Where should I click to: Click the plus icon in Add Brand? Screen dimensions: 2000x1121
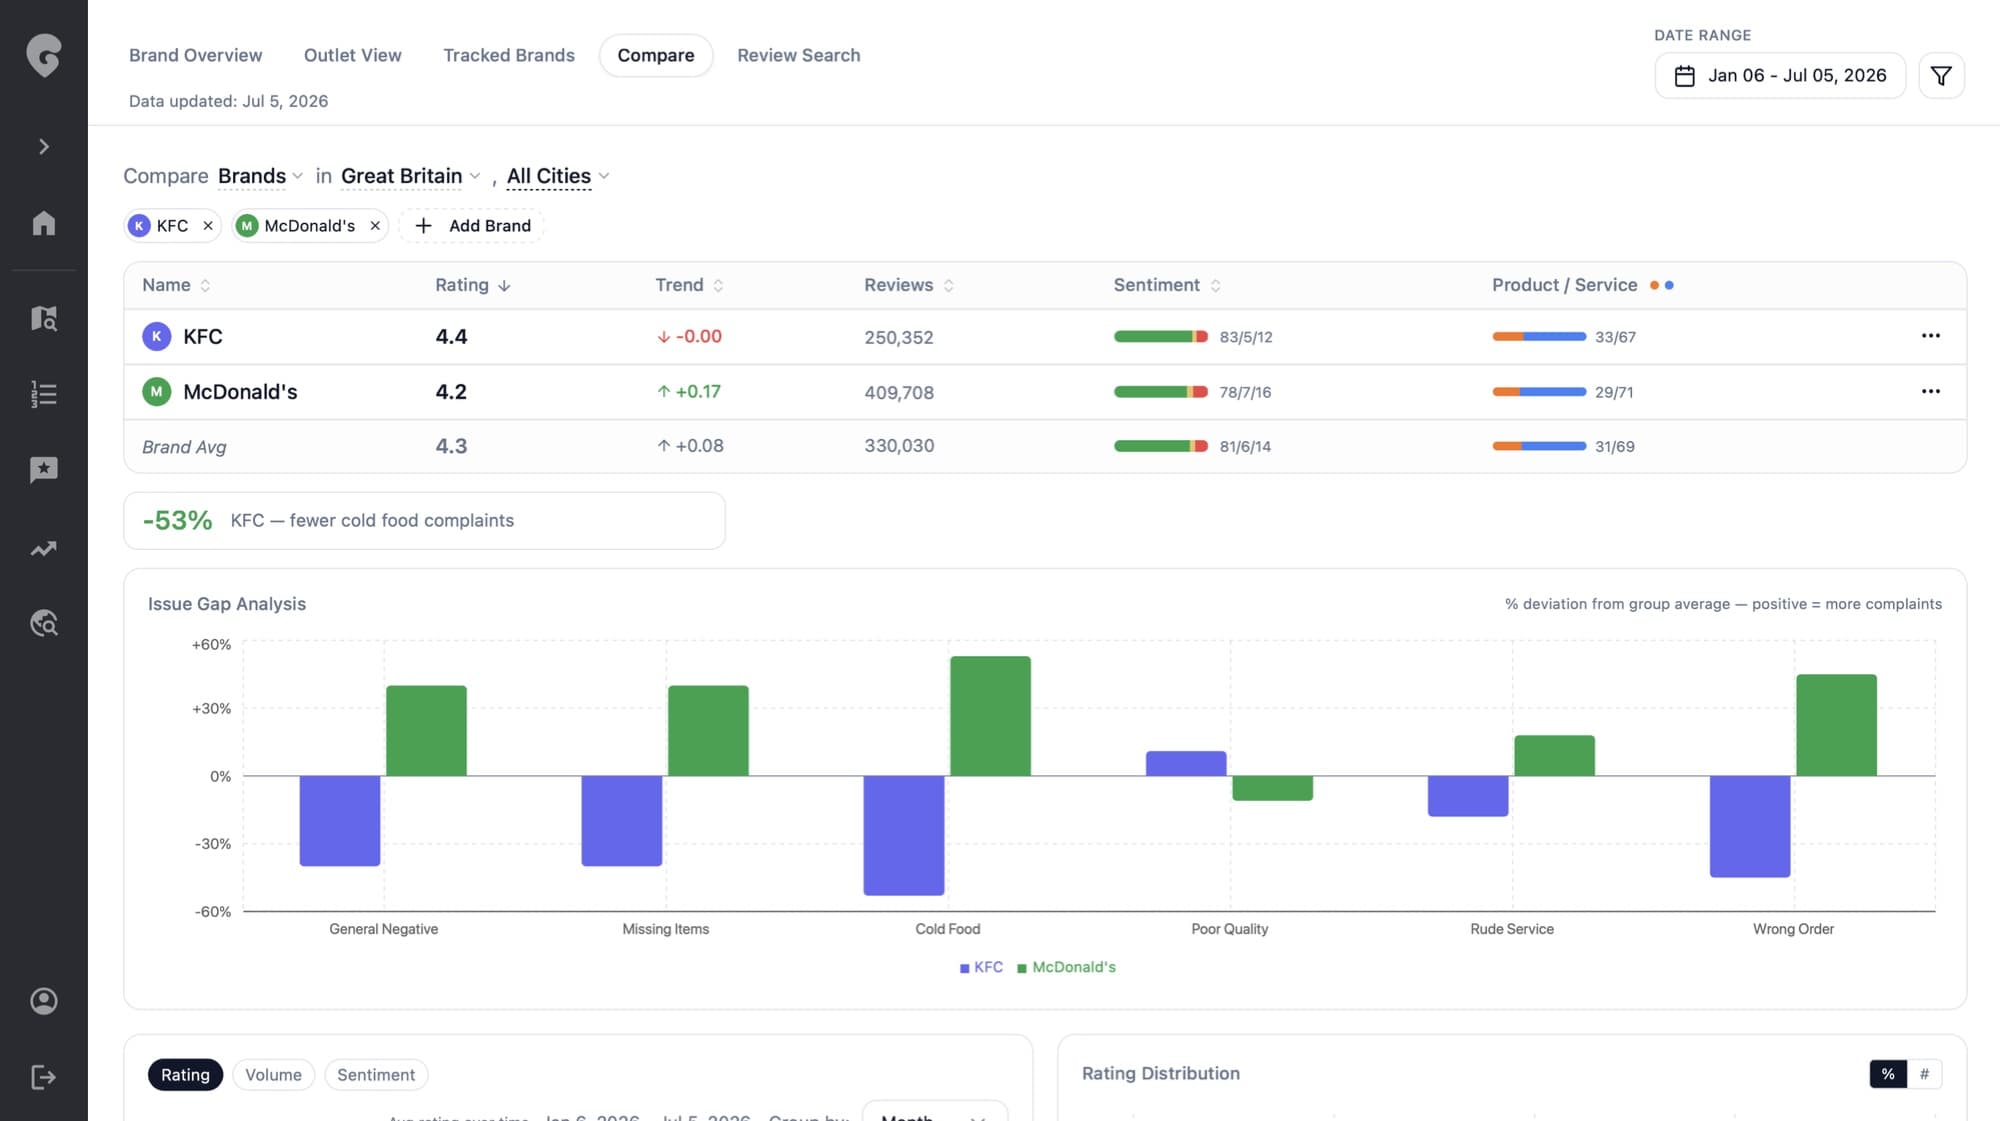423,226
